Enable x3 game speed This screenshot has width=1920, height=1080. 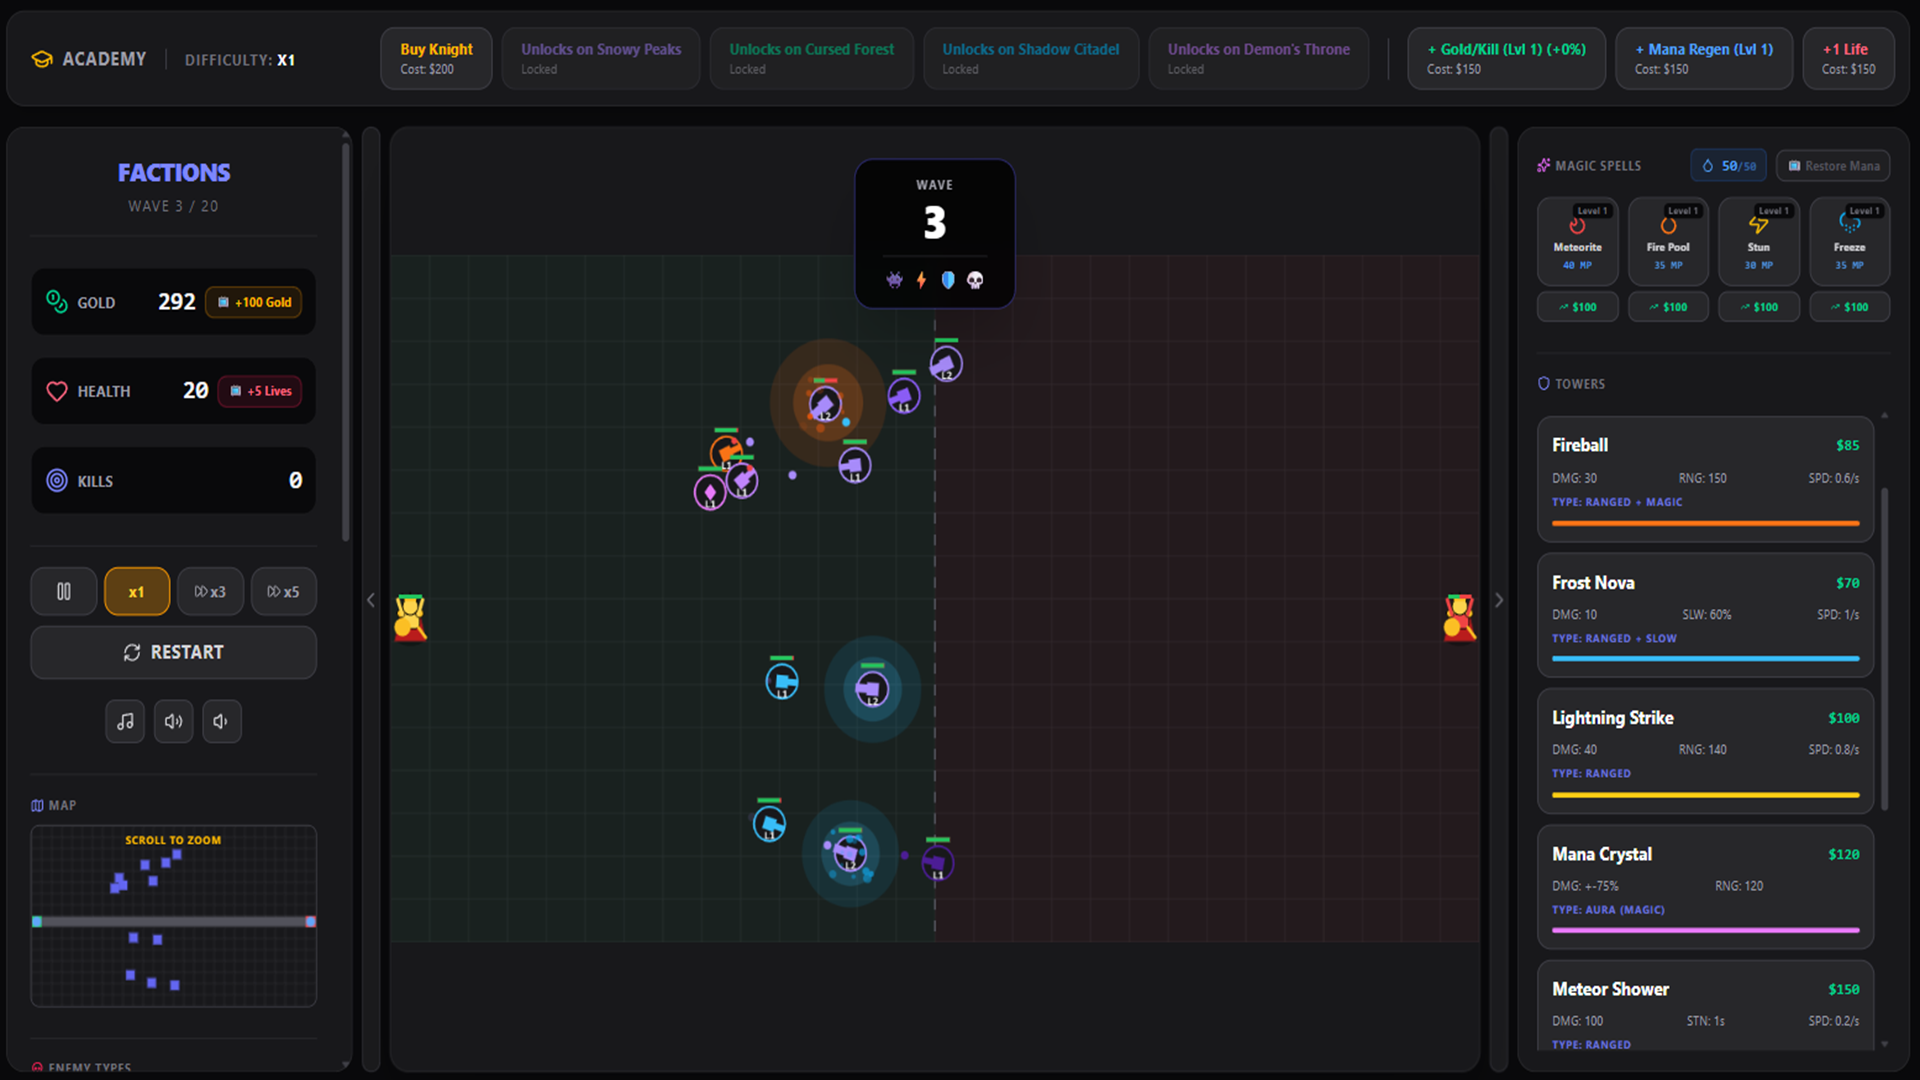point(210,591)
